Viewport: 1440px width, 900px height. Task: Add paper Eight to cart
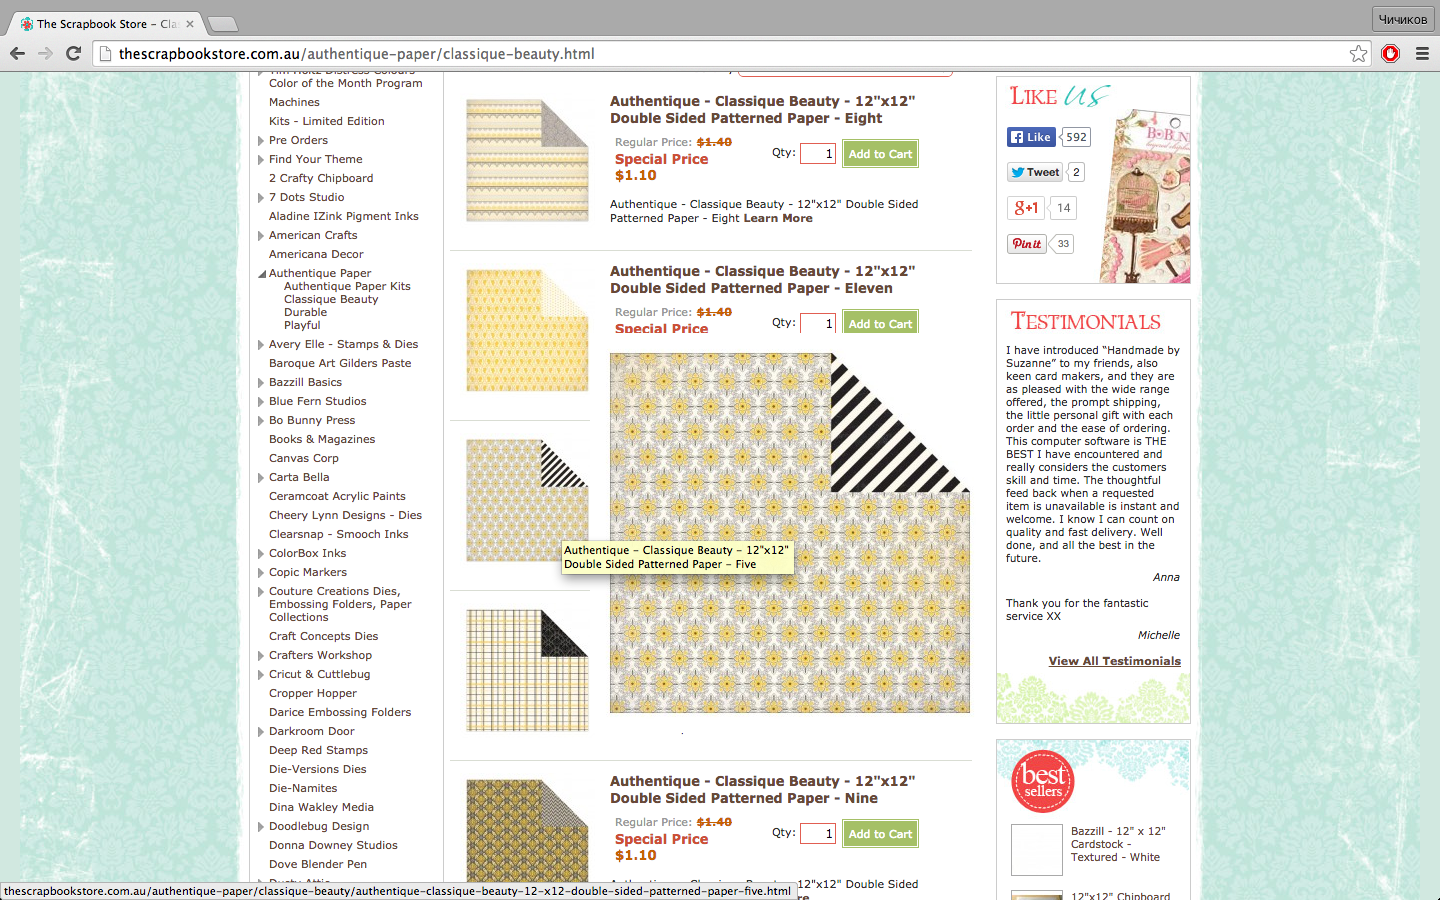pyautogui.click(x=880, y=154)
